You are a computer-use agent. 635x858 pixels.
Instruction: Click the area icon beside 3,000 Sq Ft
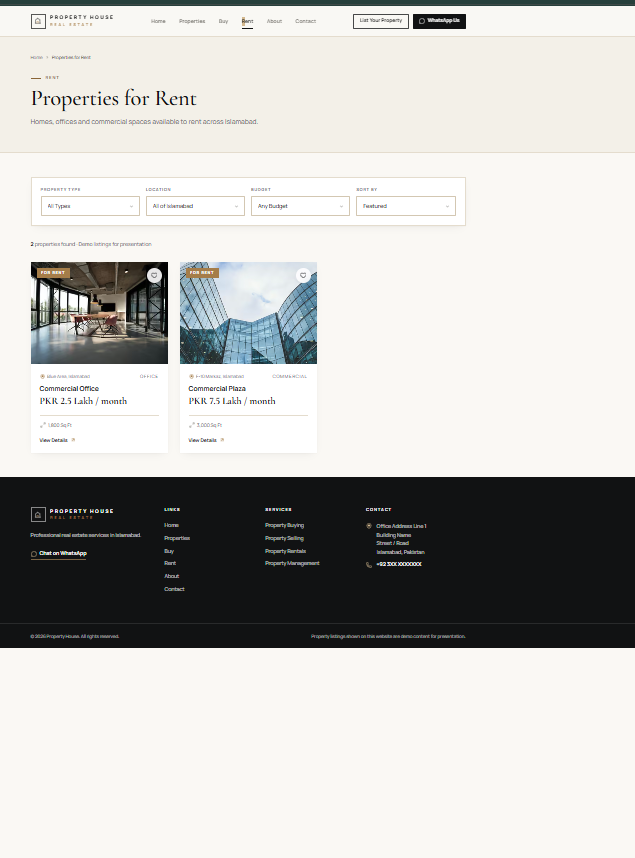coord(192,425)
